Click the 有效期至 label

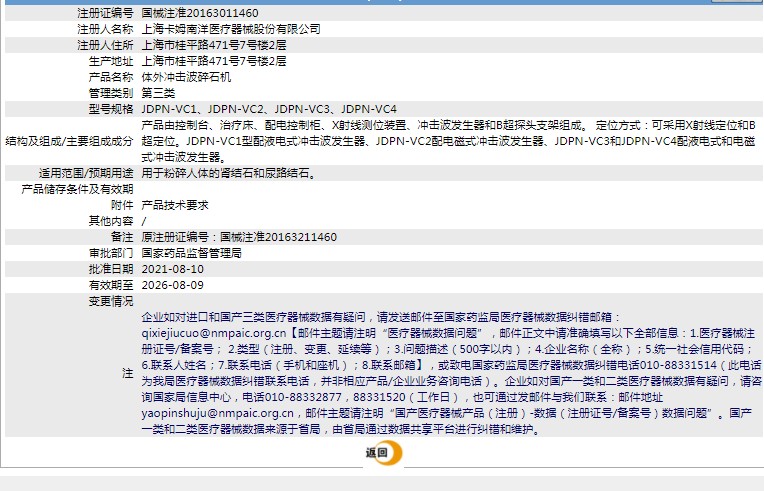(x=111, y=285)
